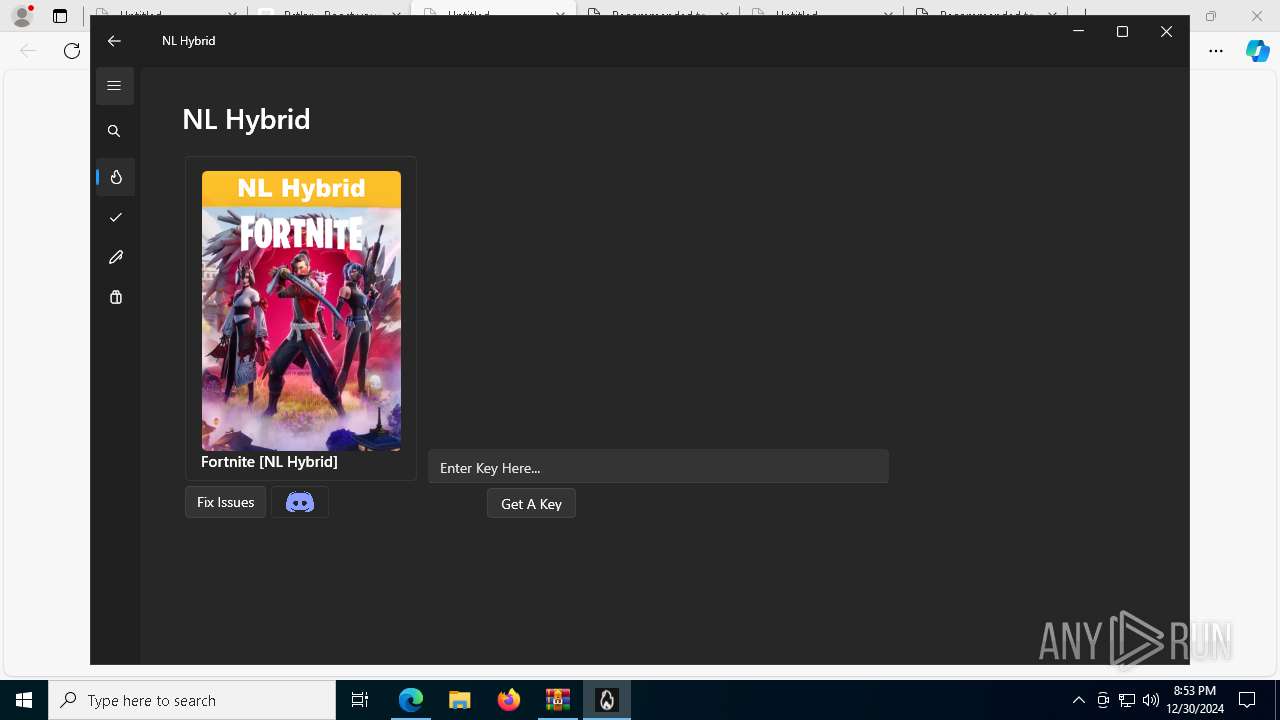Click the Fortnite [NL Hybrid] label
1280x720 pixels.
269,462
